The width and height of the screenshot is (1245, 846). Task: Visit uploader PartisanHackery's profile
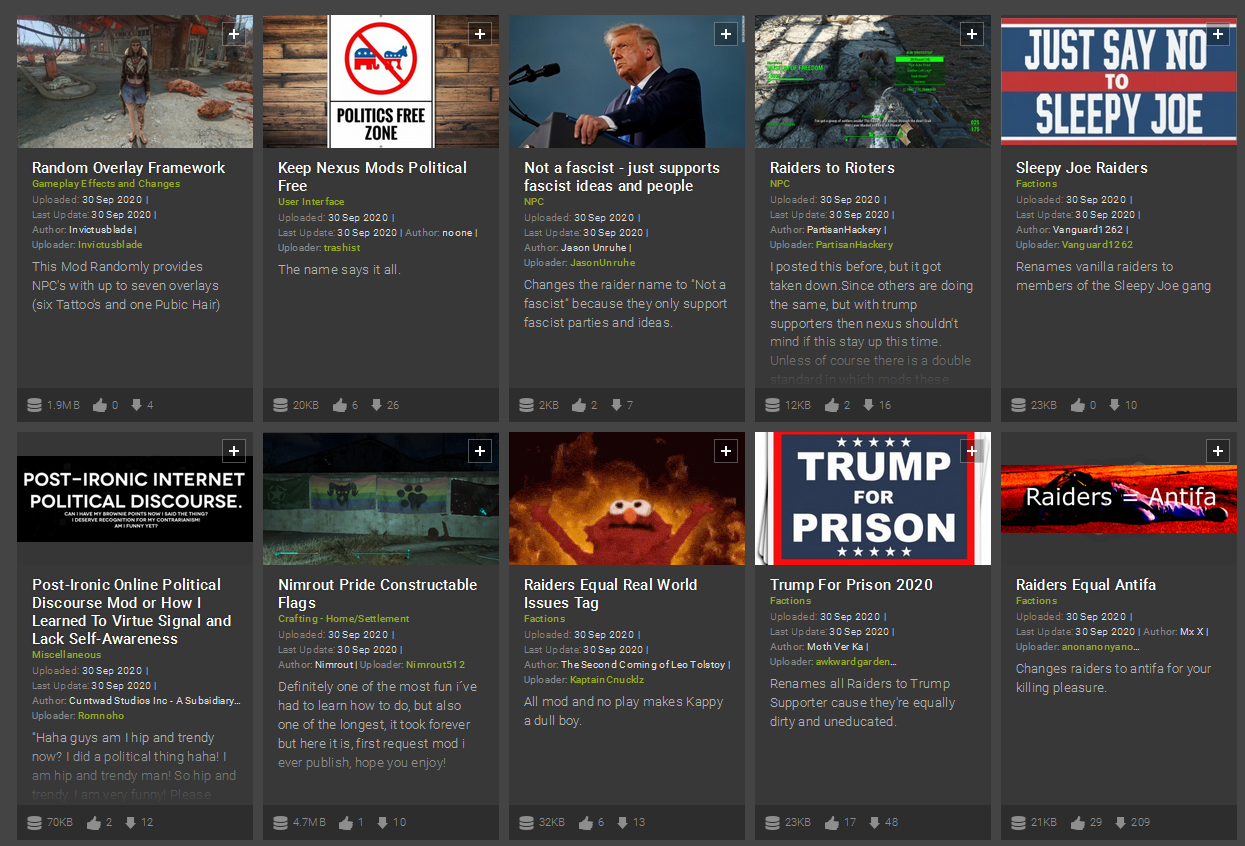854,245
